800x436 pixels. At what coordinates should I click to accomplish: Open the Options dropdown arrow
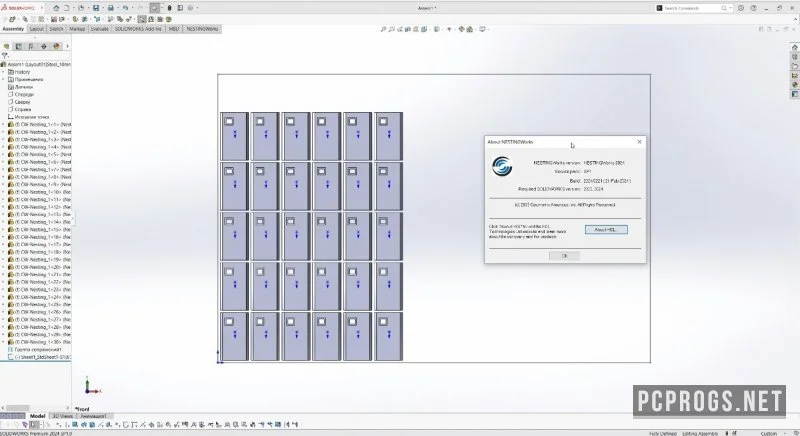coord(197,8)
